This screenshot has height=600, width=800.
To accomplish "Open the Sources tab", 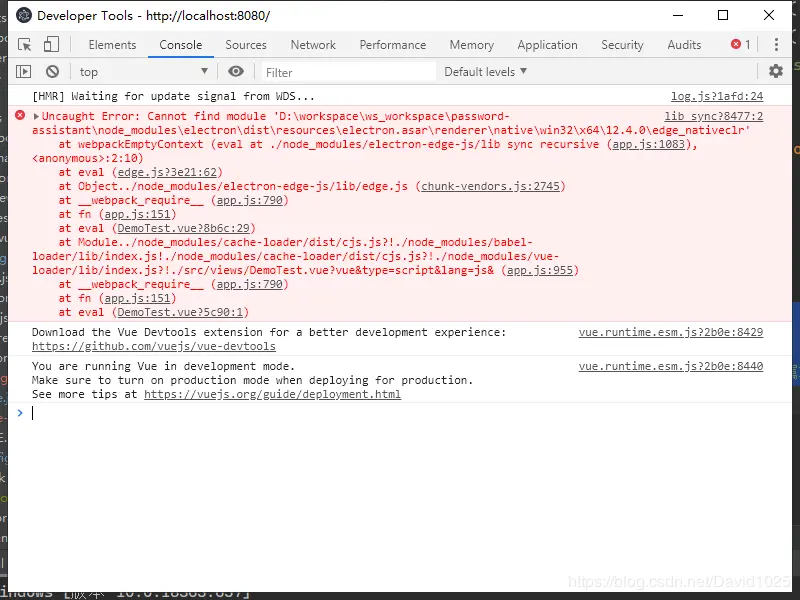I will 246,45.
